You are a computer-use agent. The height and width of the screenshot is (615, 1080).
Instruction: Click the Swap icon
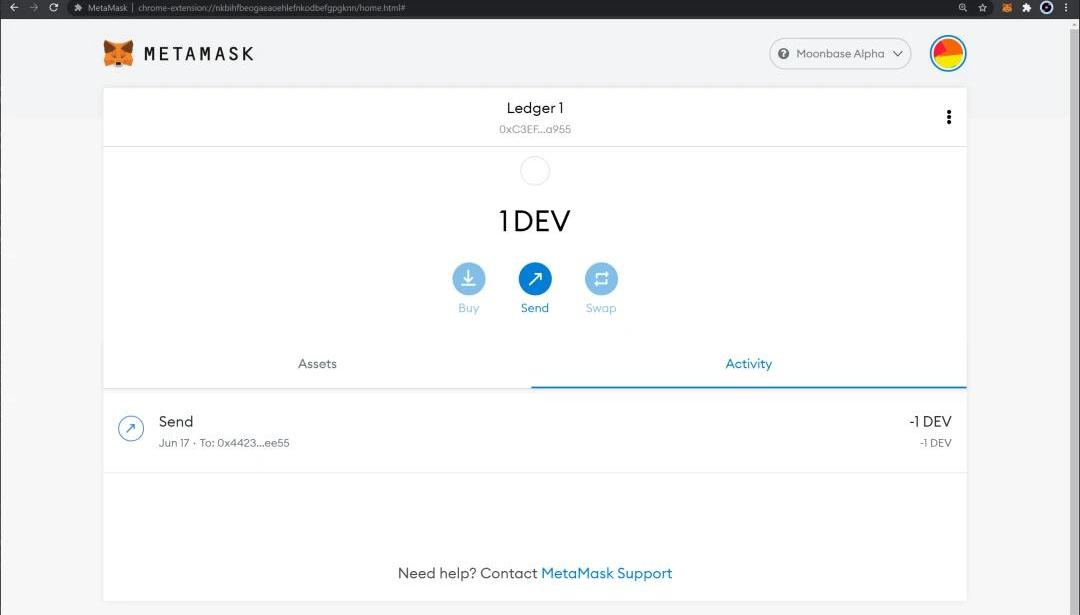pos(601,279)
